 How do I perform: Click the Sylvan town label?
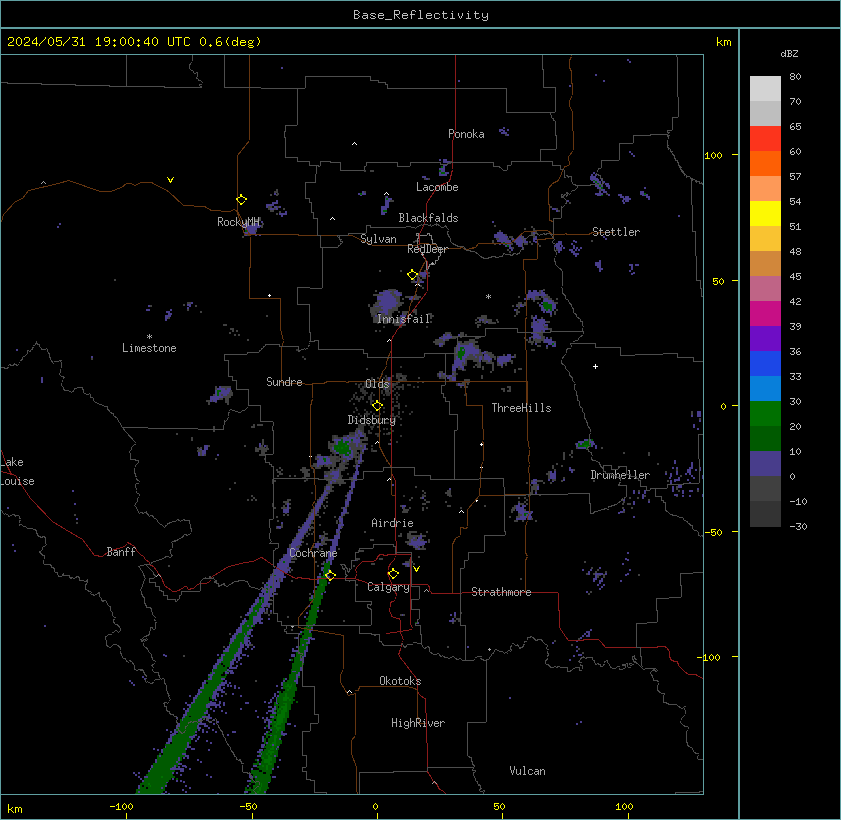(378, 239)
